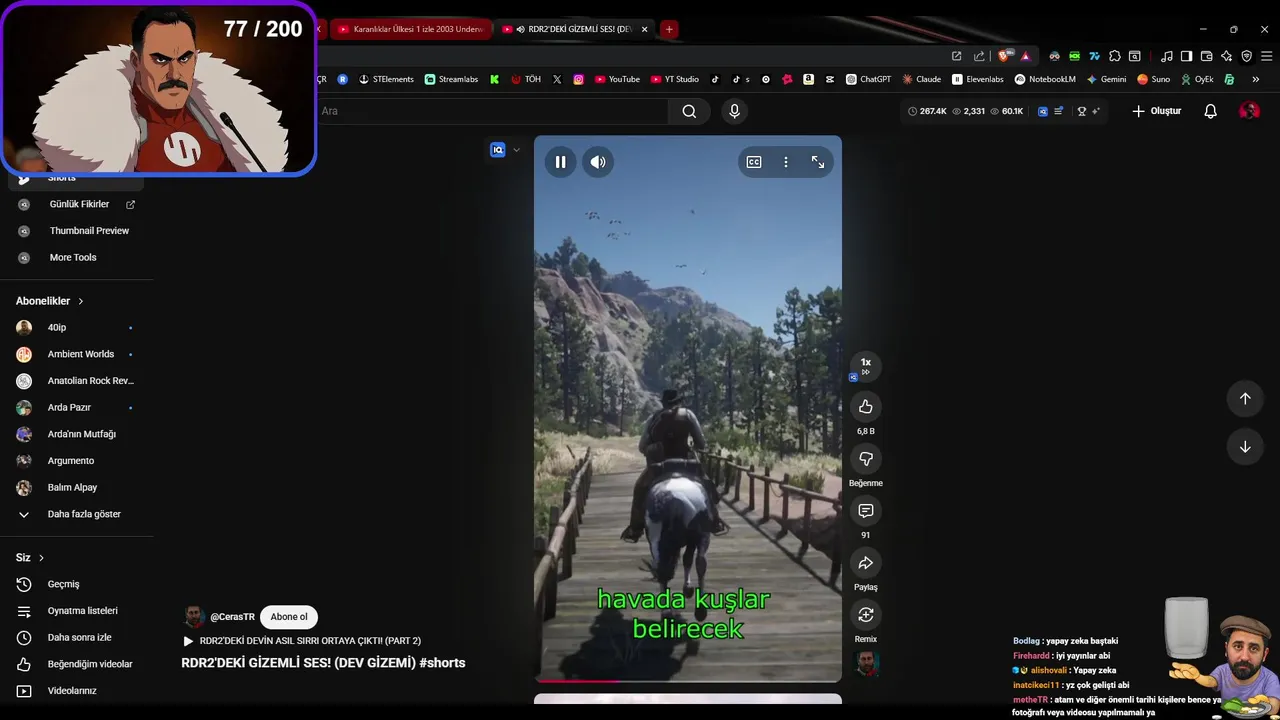Expand the Siz section
The height and width of the screenshot is (720, 1280).
click(x=30, y=557)
